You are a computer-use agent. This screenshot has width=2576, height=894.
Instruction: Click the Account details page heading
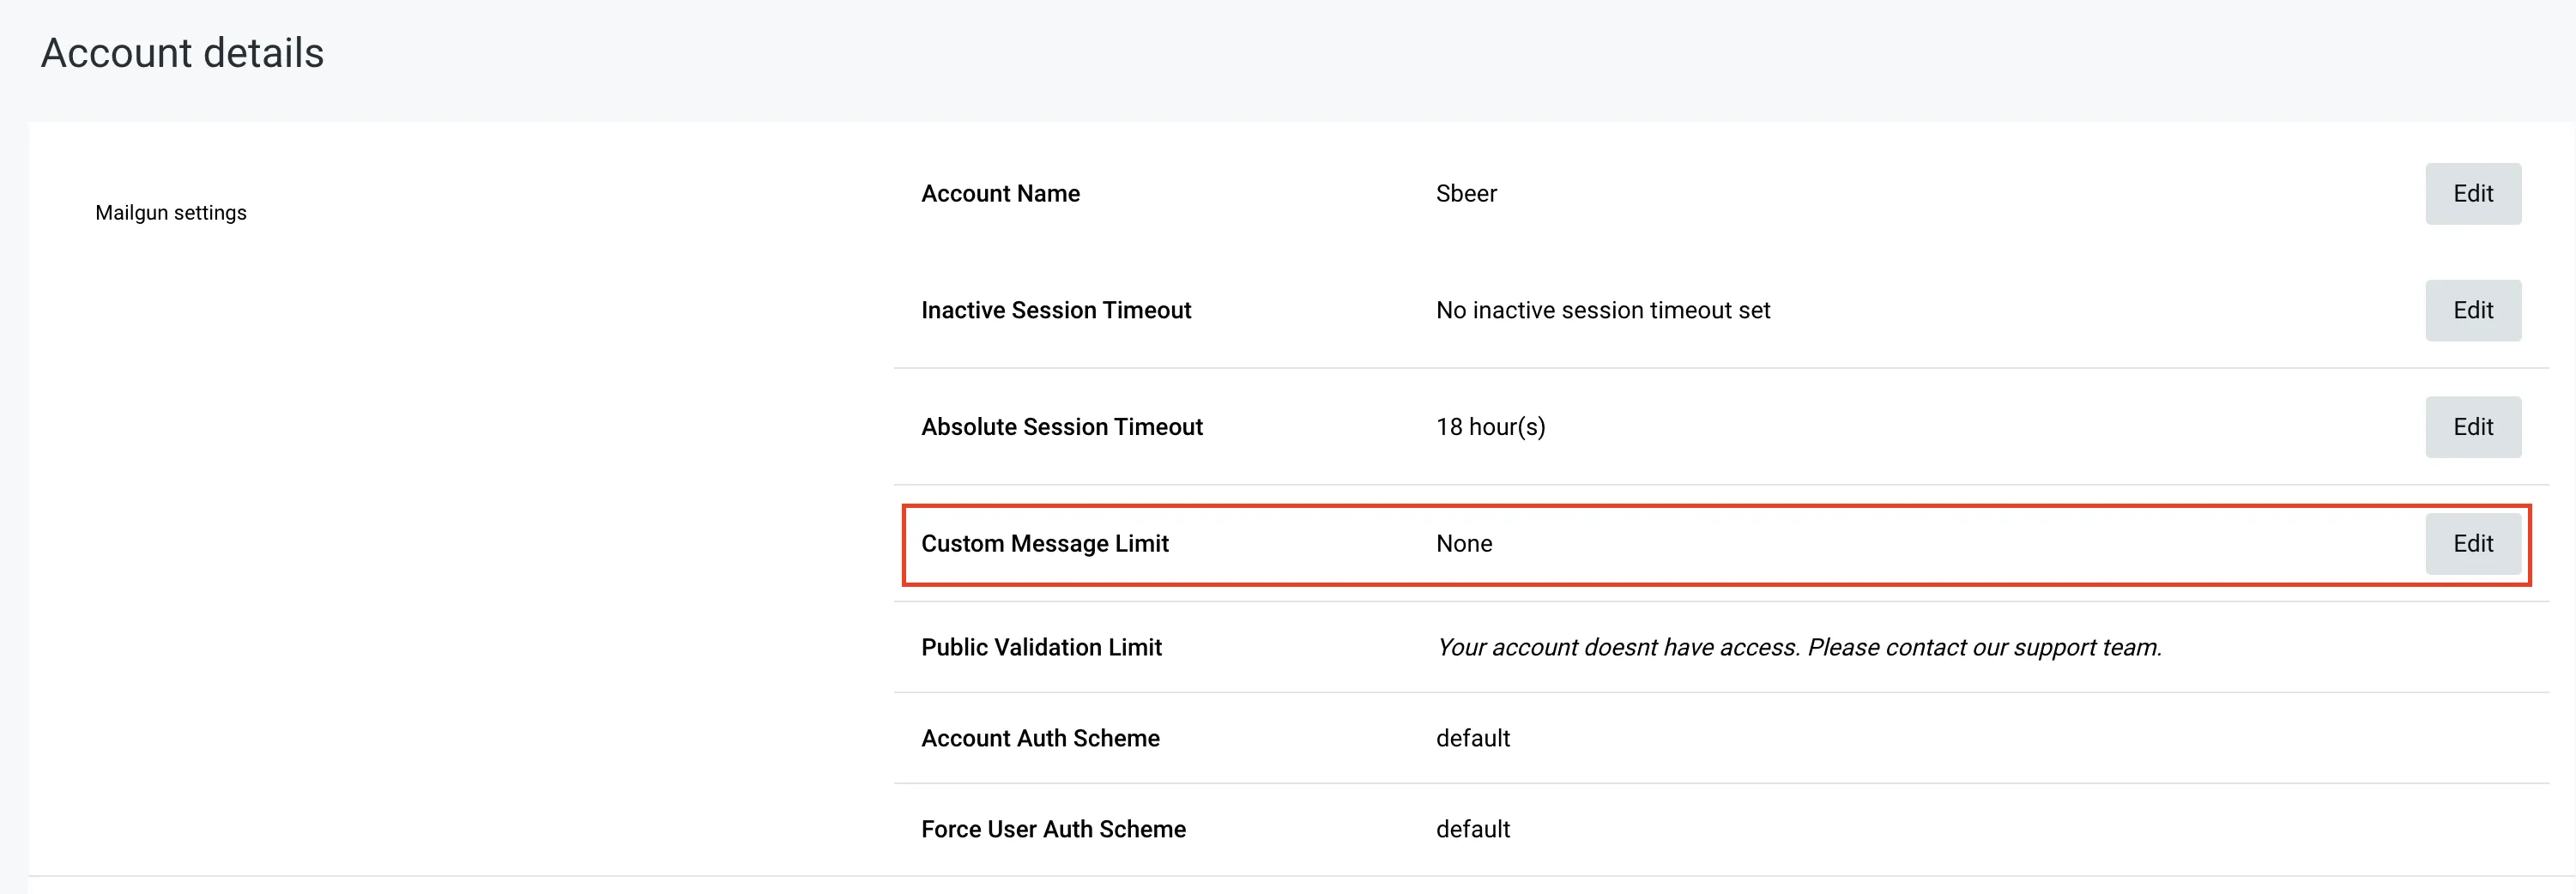182,53
